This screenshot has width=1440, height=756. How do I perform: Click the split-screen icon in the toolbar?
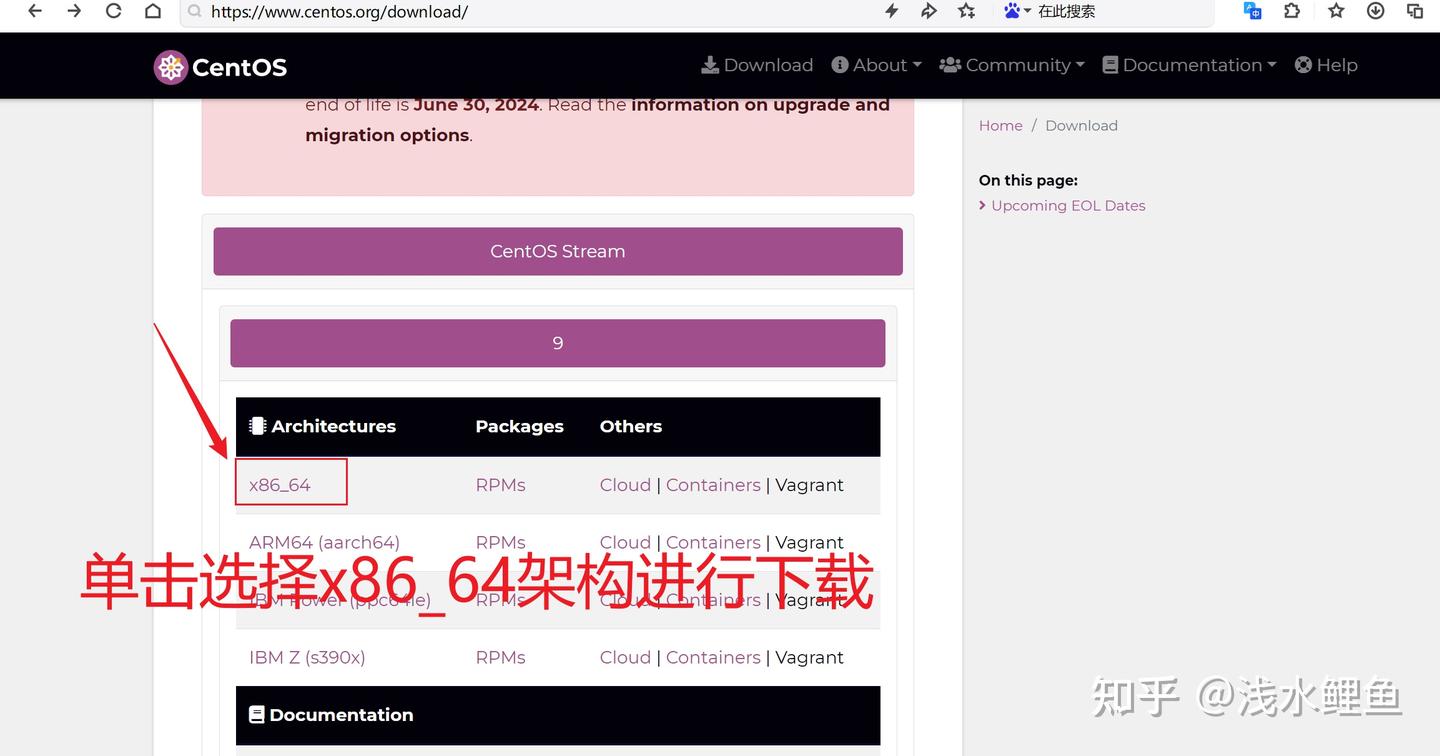tap(1414, 12)
